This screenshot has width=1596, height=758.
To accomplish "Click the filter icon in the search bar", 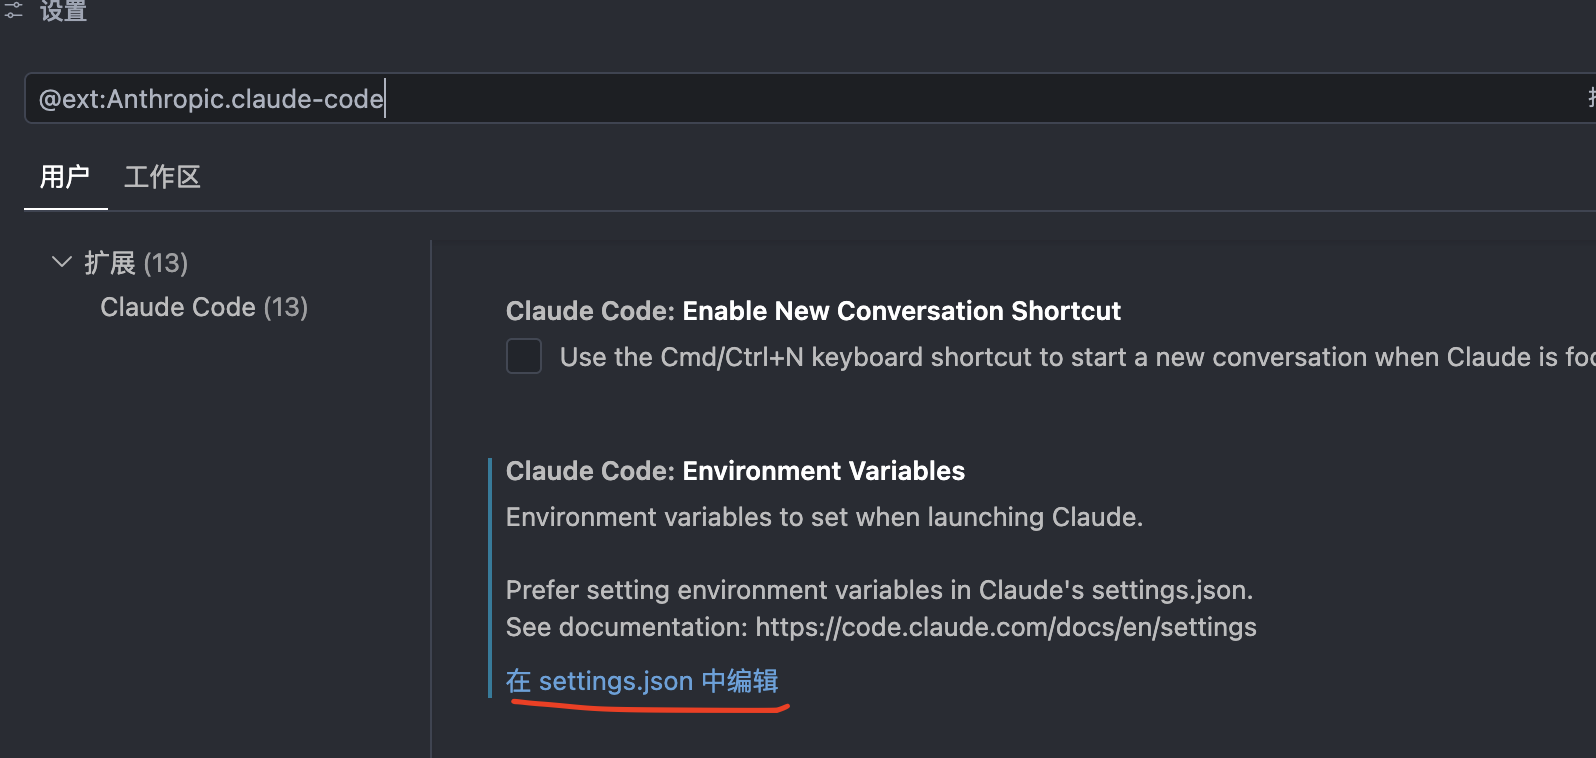I will 1588,97.
